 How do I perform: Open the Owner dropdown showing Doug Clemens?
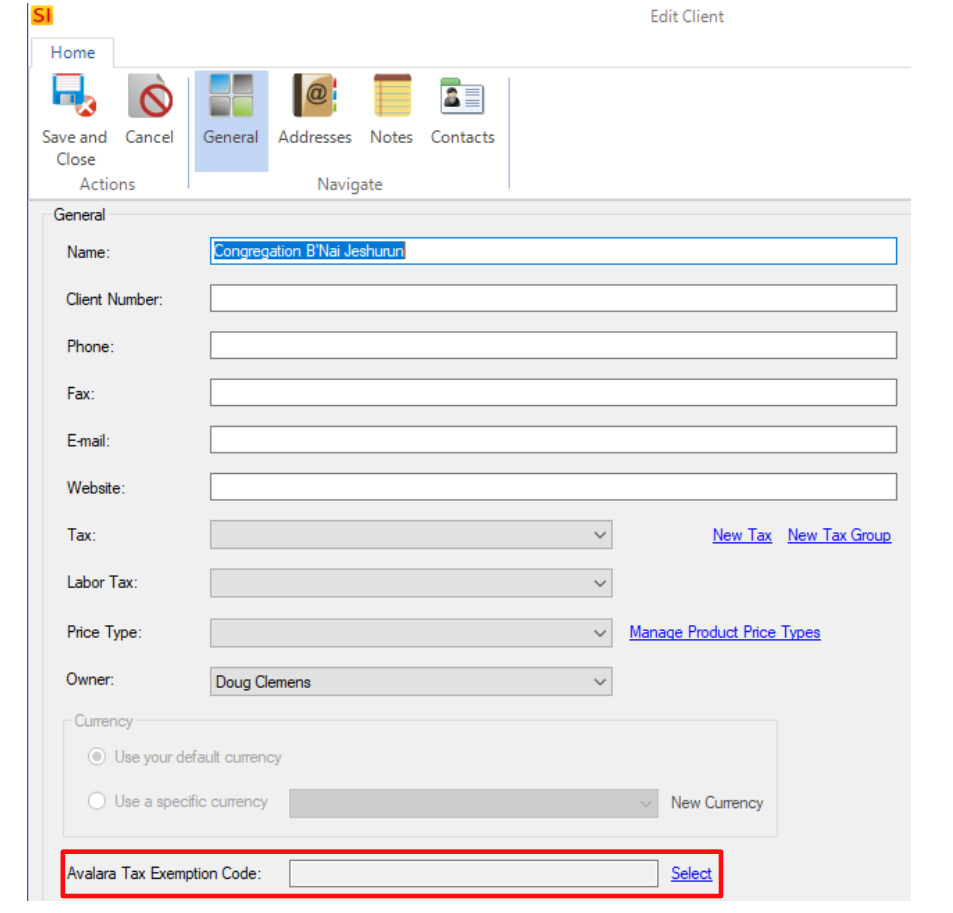[411, 681]
